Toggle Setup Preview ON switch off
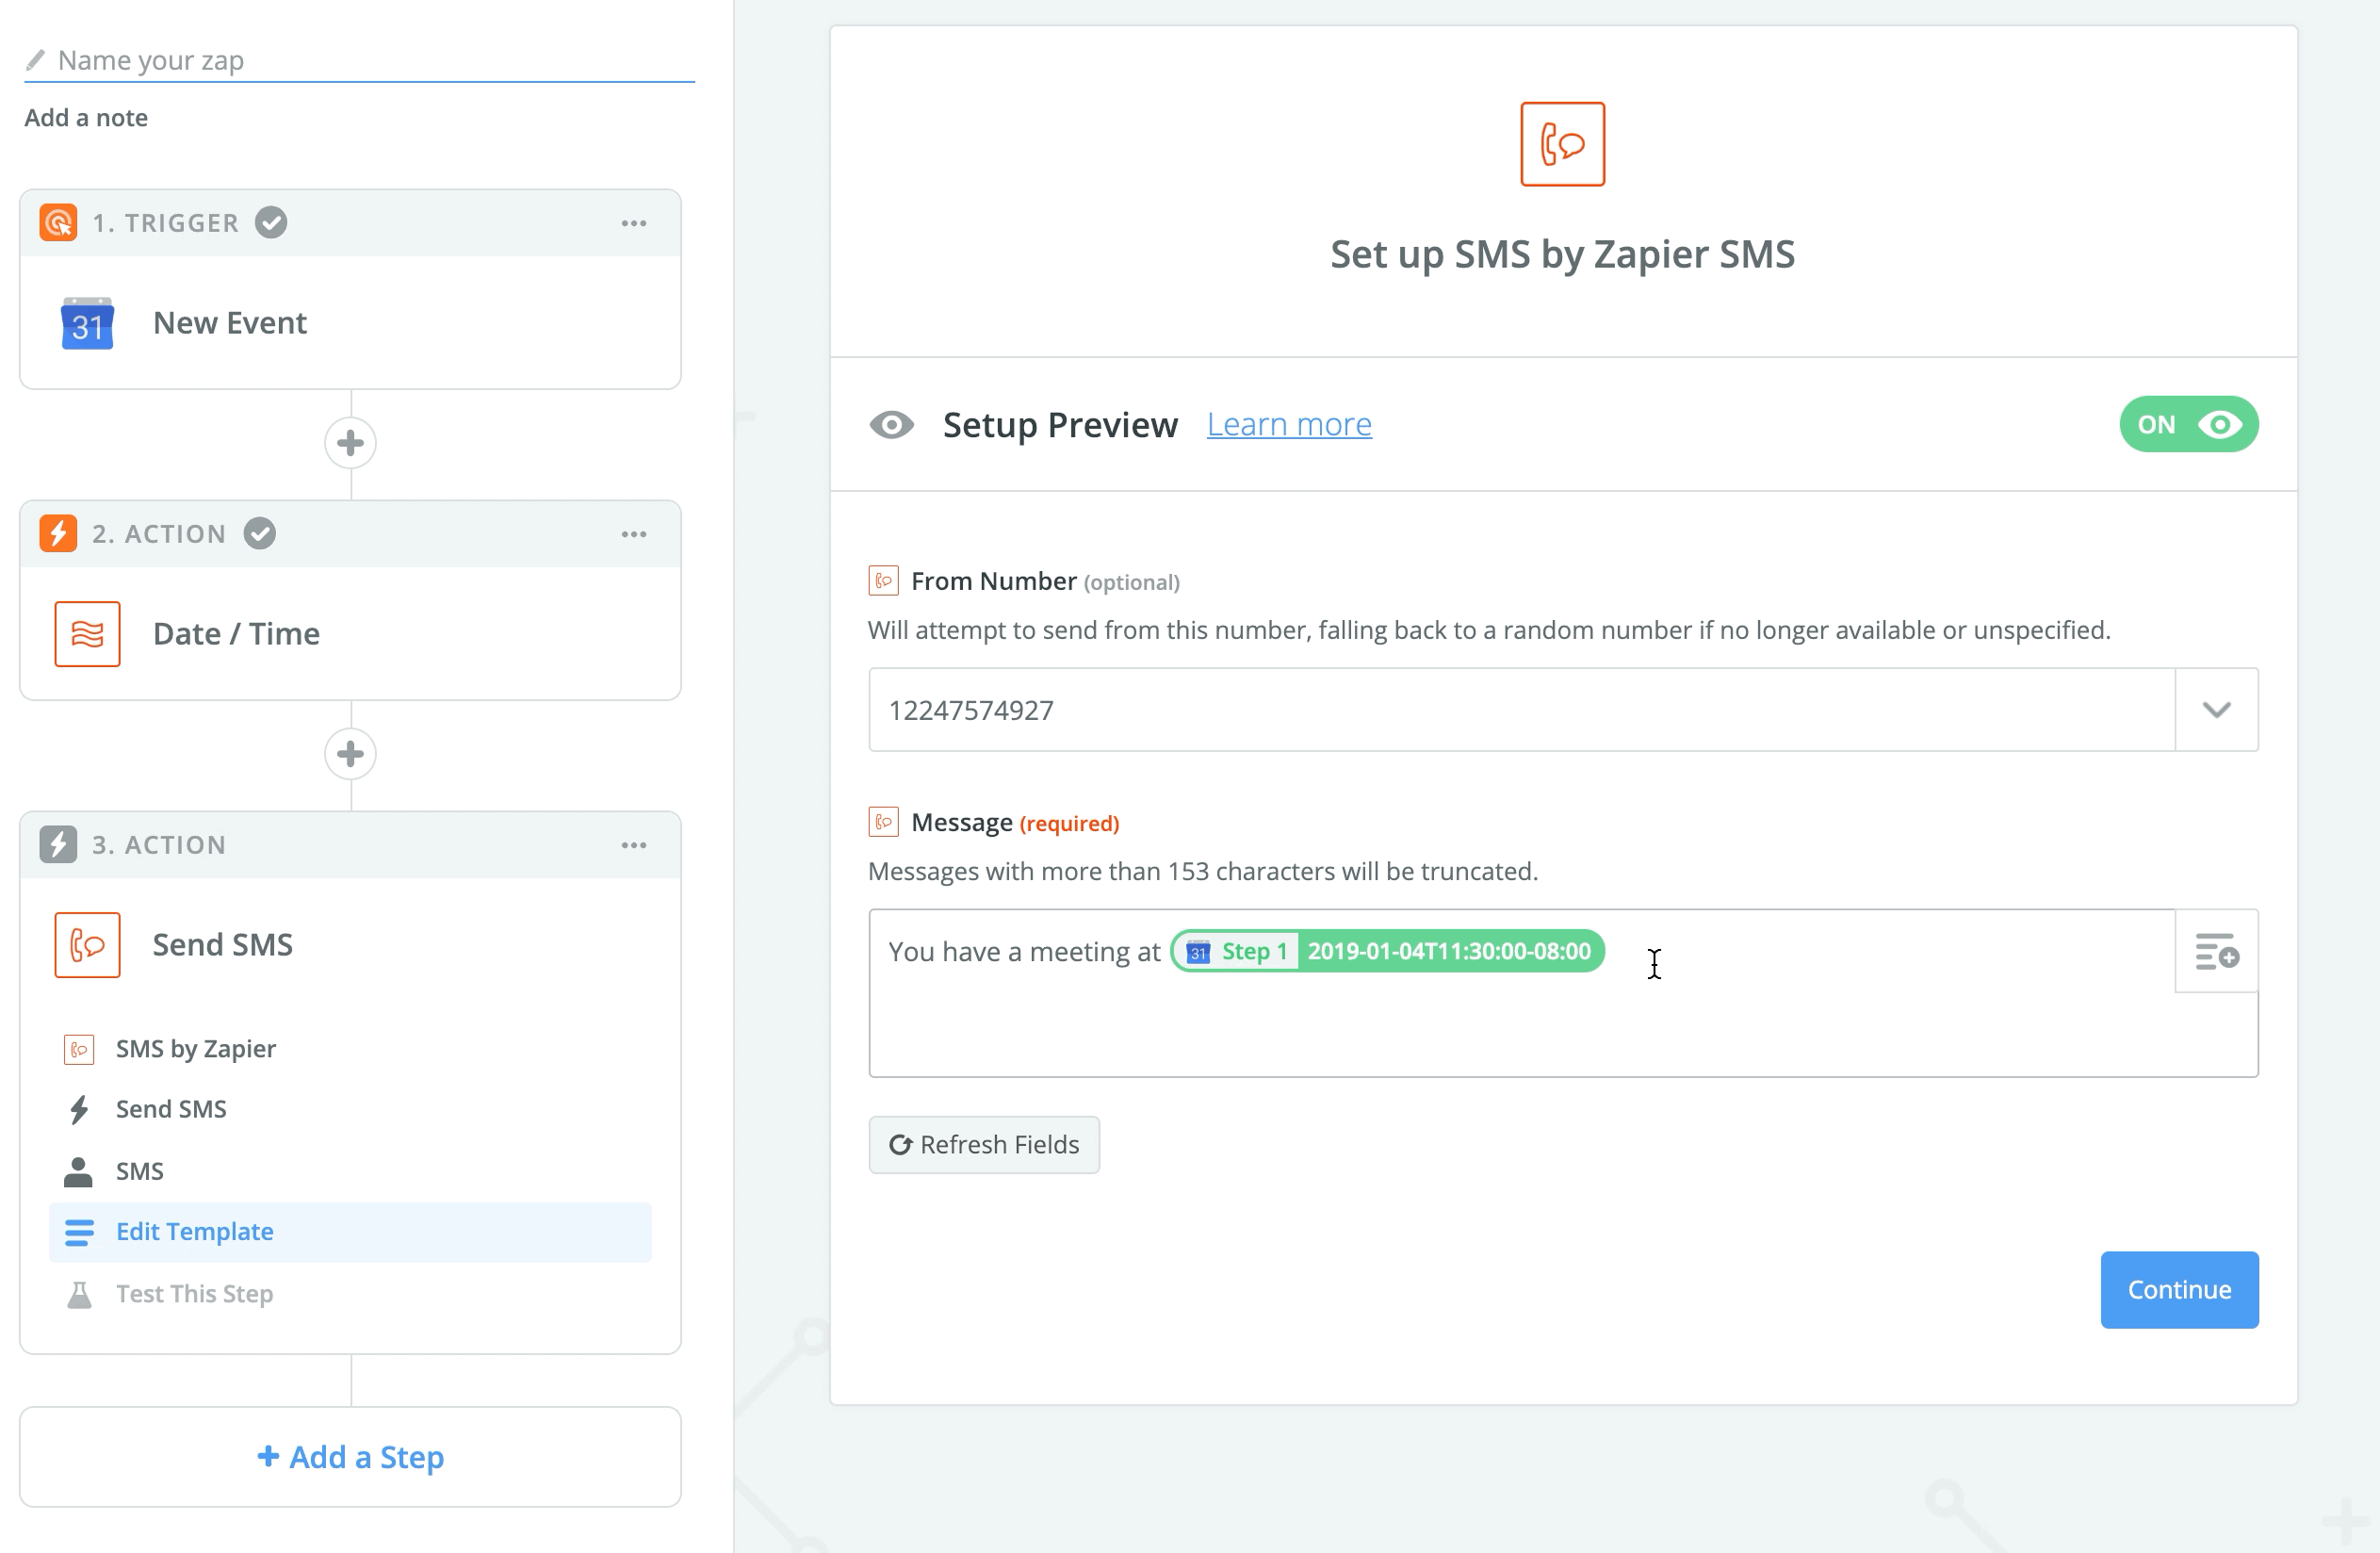Viewport: 2380px width, 1553px height. 2188,425
